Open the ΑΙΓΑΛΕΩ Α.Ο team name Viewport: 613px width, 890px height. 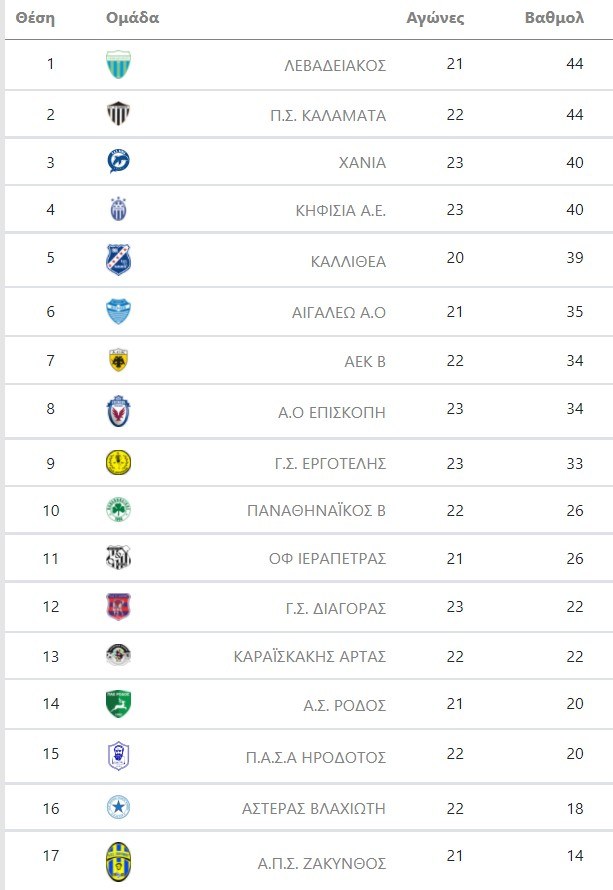(x=338, y=312)
